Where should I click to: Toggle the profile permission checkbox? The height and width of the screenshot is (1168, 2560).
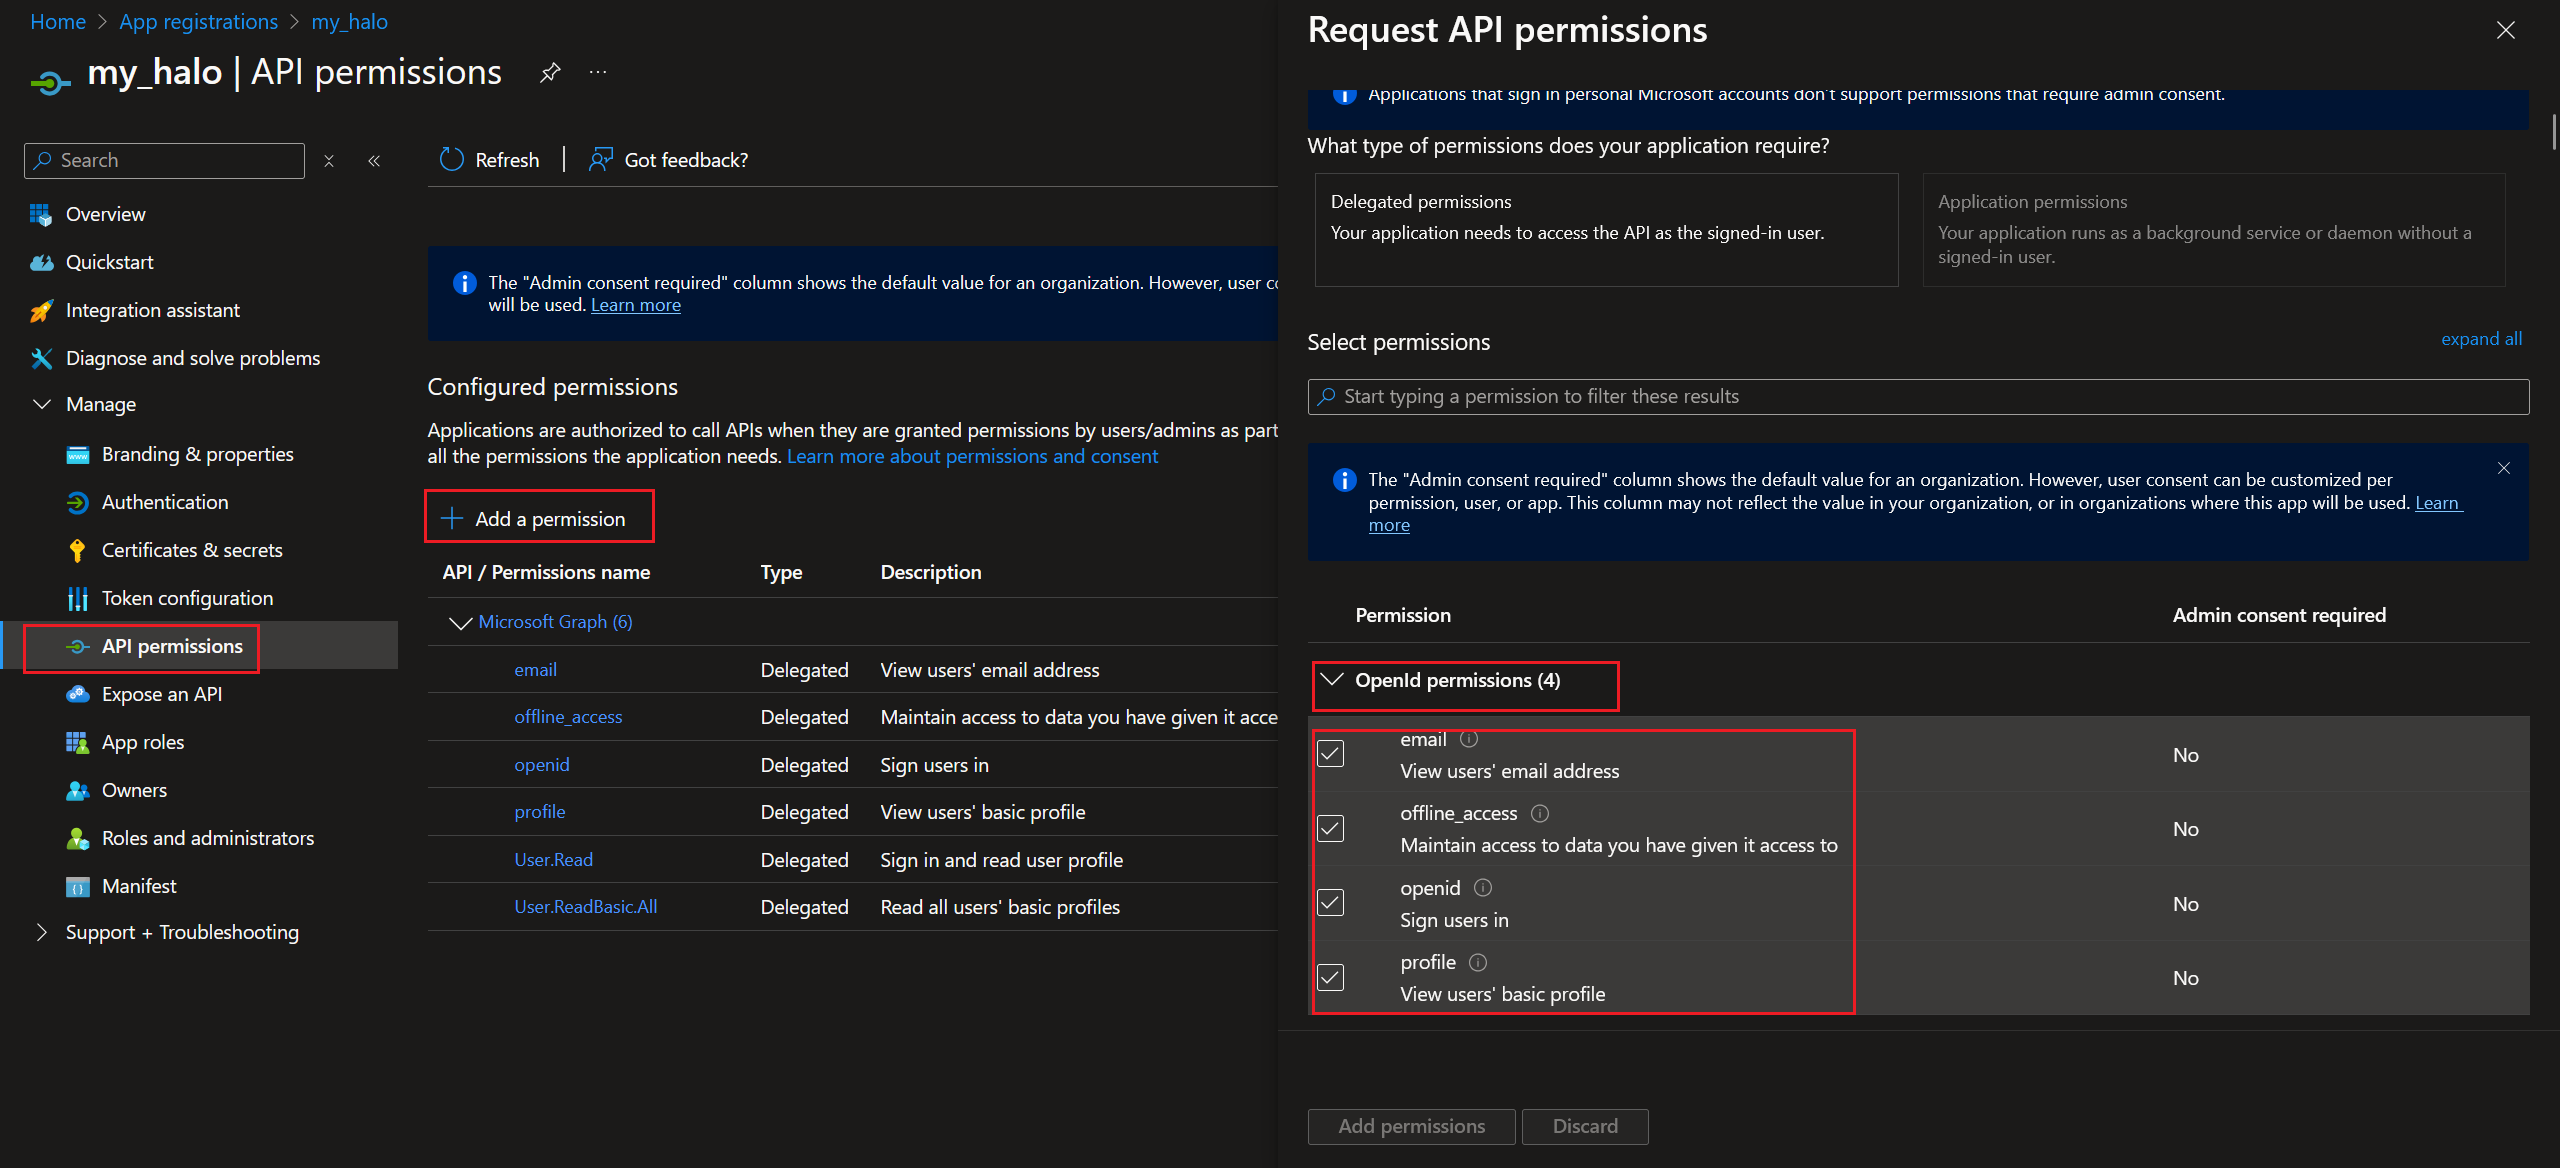1330,977
